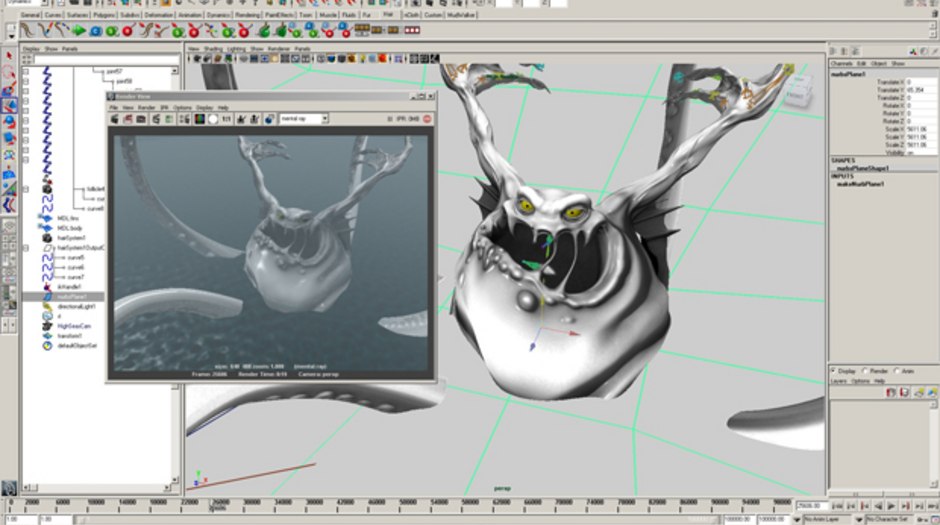Viewport: 940px width, 525px height.
Task: Click the first icon above the Channel Box
Action: tap(833, 52)
